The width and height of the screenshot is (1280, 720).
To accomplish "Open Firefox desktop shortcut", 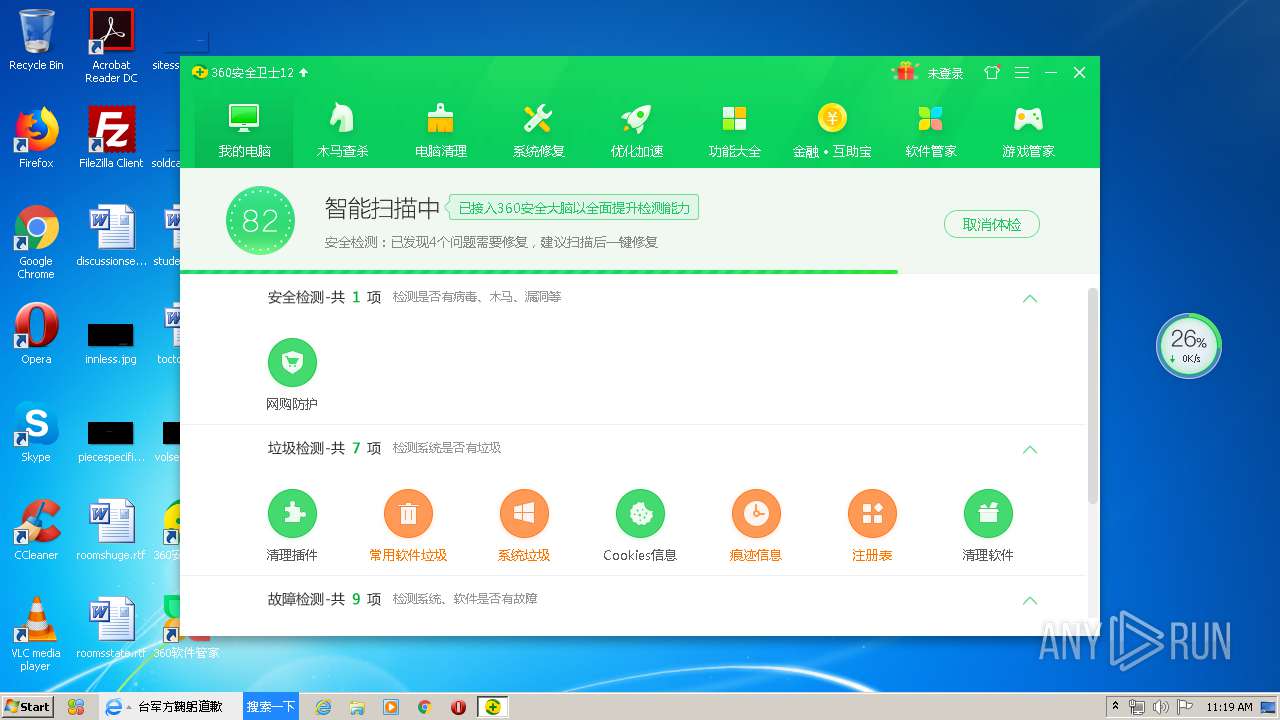I will point(36,138).
